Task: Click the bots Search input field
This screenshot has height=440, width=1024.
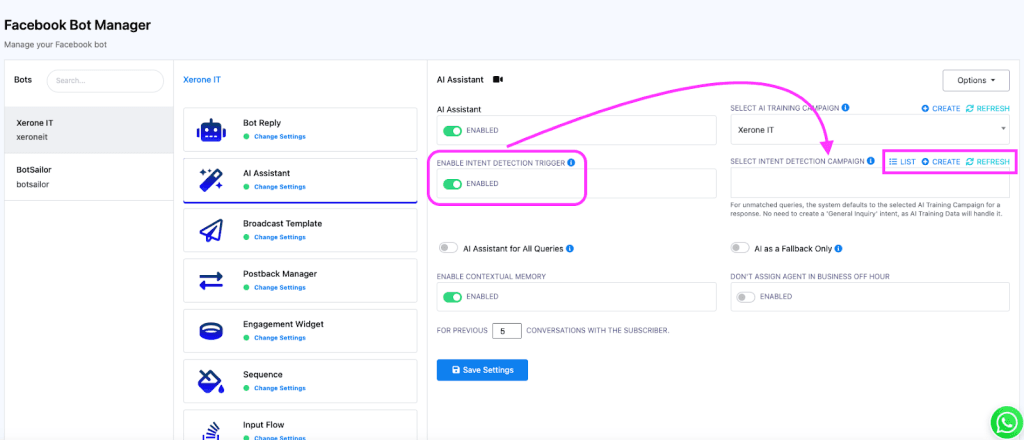Action: point(105,80)
